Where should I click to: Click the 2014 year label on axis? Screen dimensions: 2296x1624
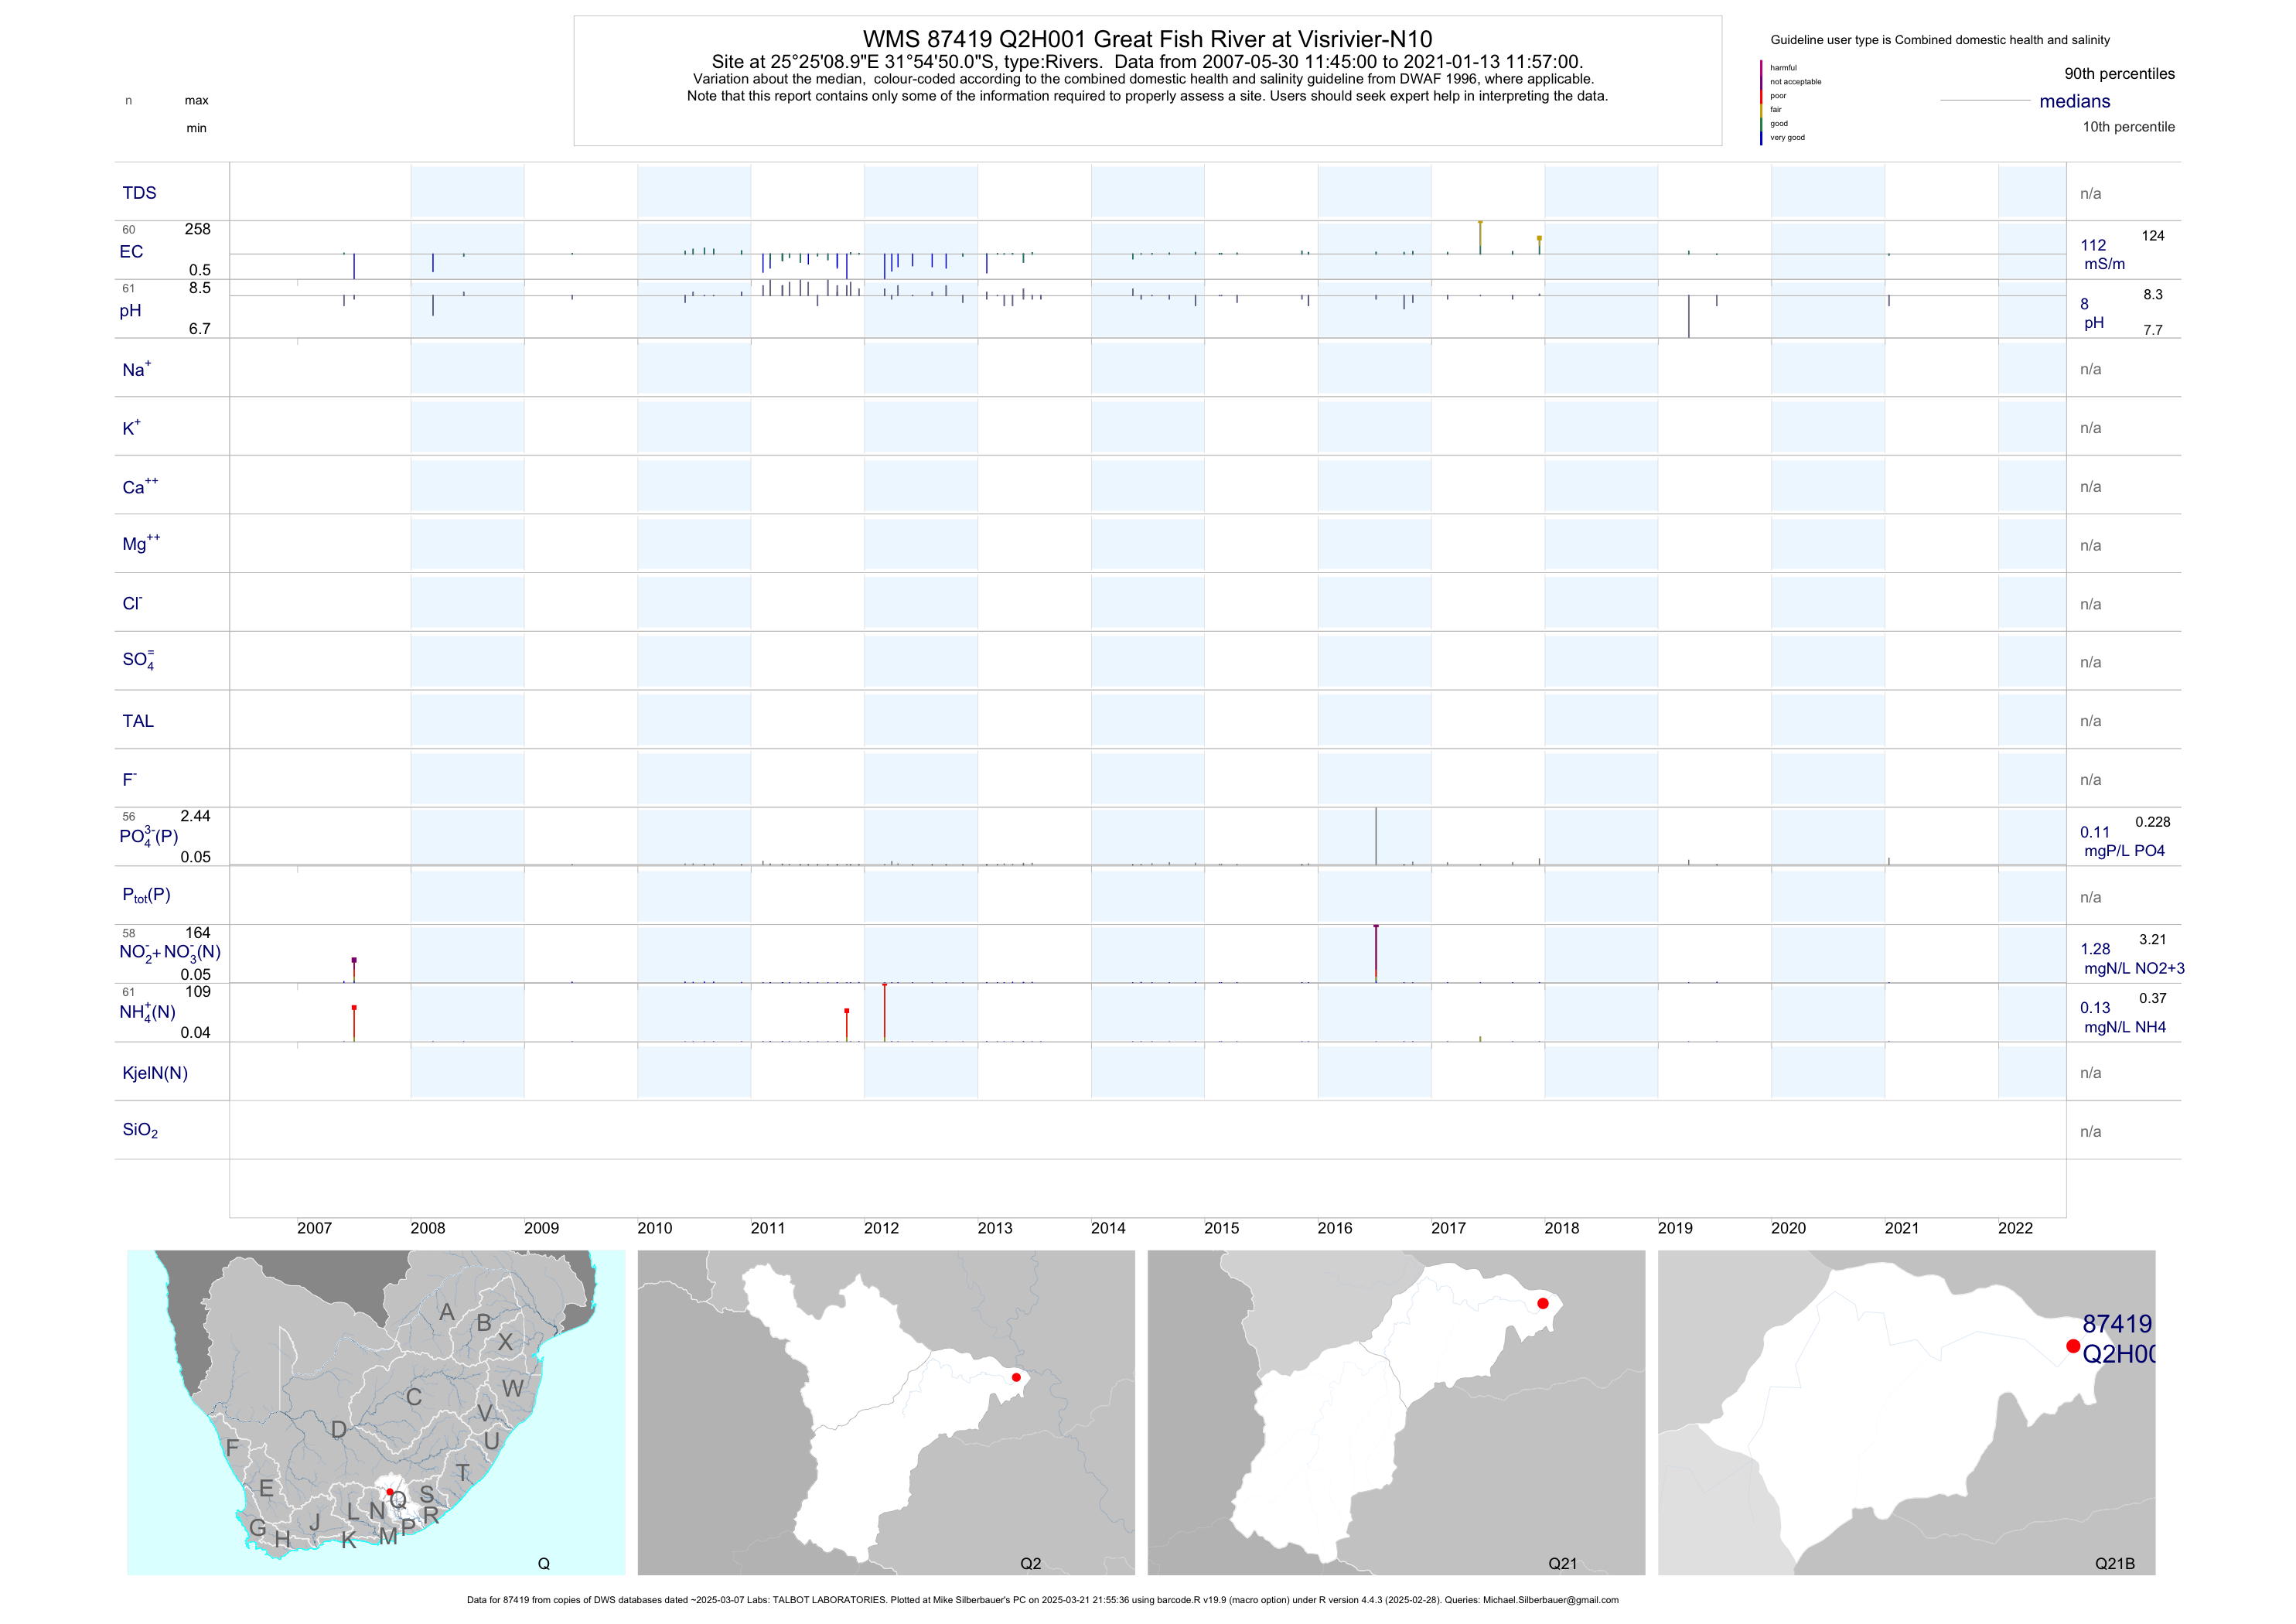point(1108,1228)
